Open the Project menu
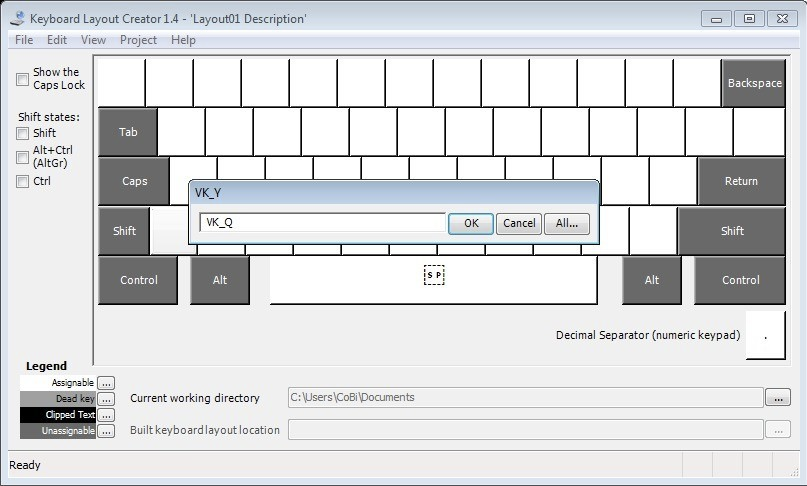 (138, 40)
